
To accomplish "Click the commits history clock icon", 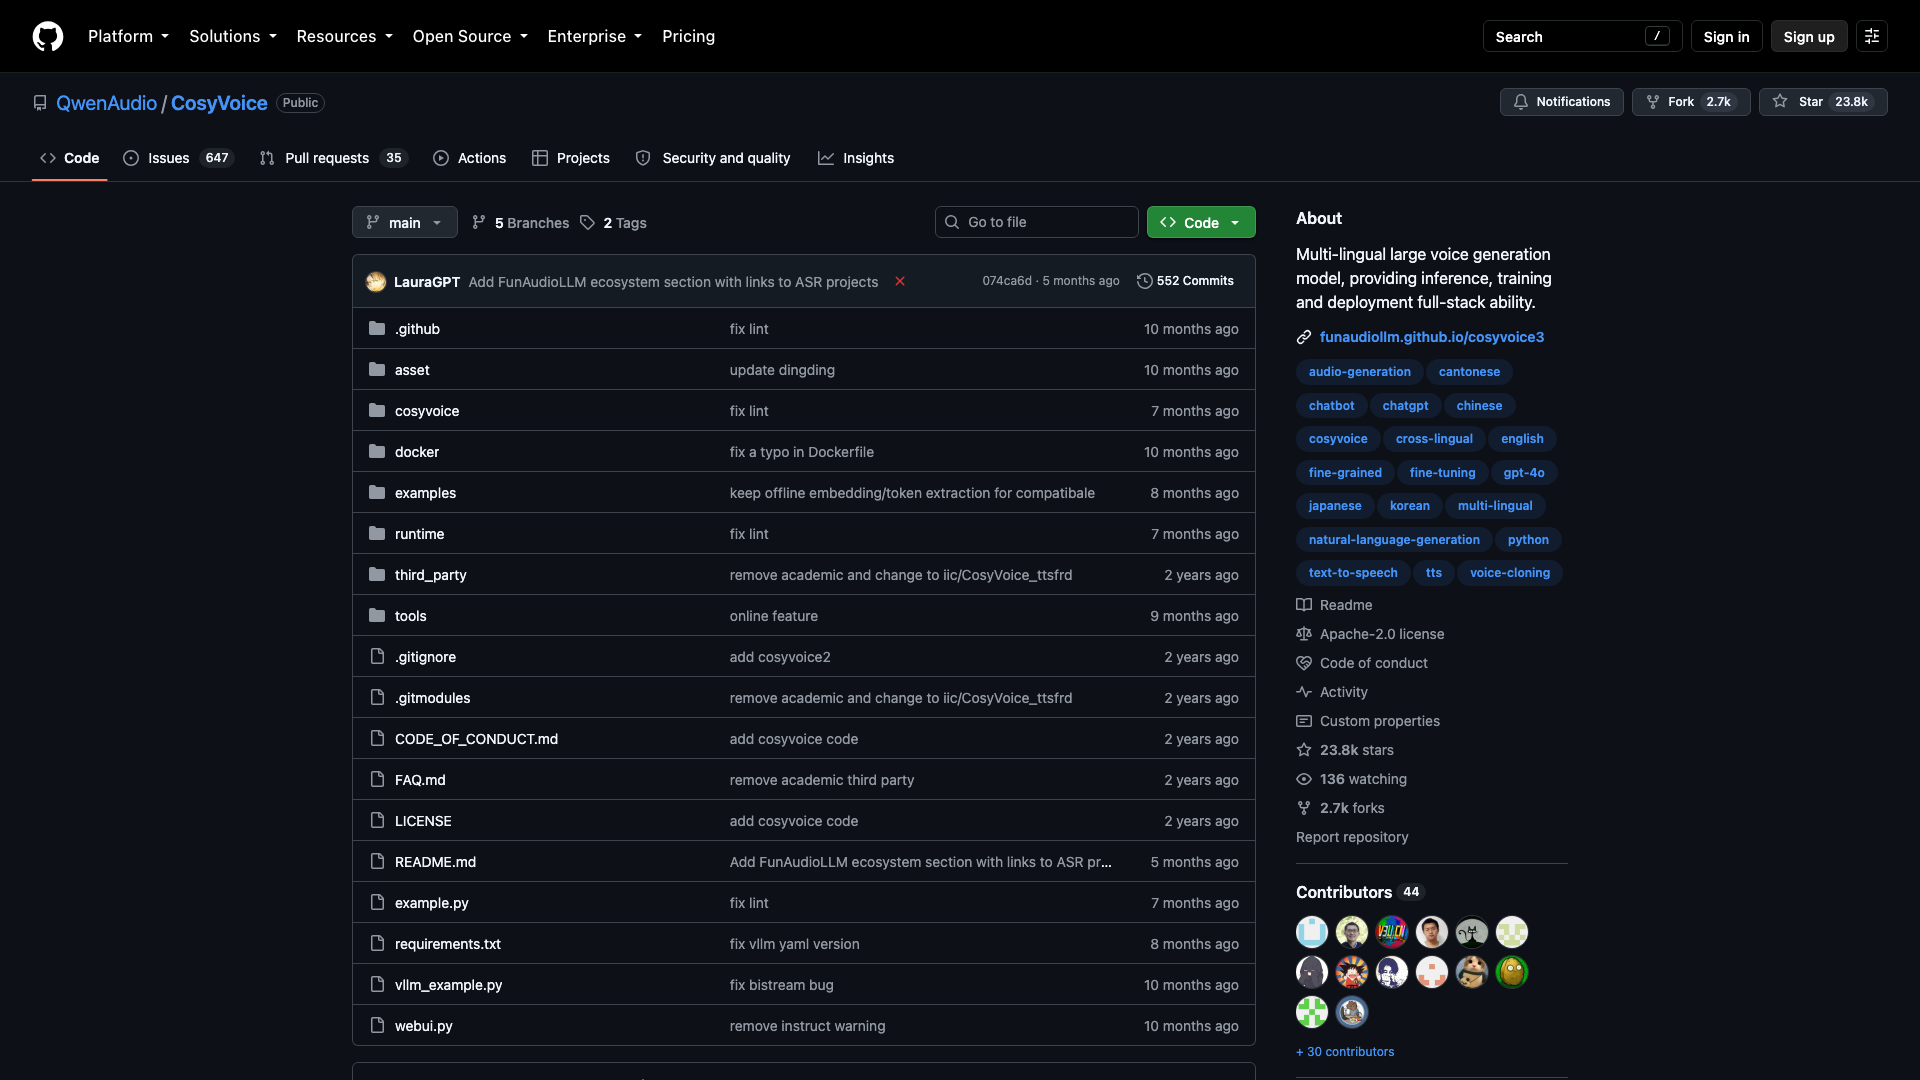I will point(1145,281).
